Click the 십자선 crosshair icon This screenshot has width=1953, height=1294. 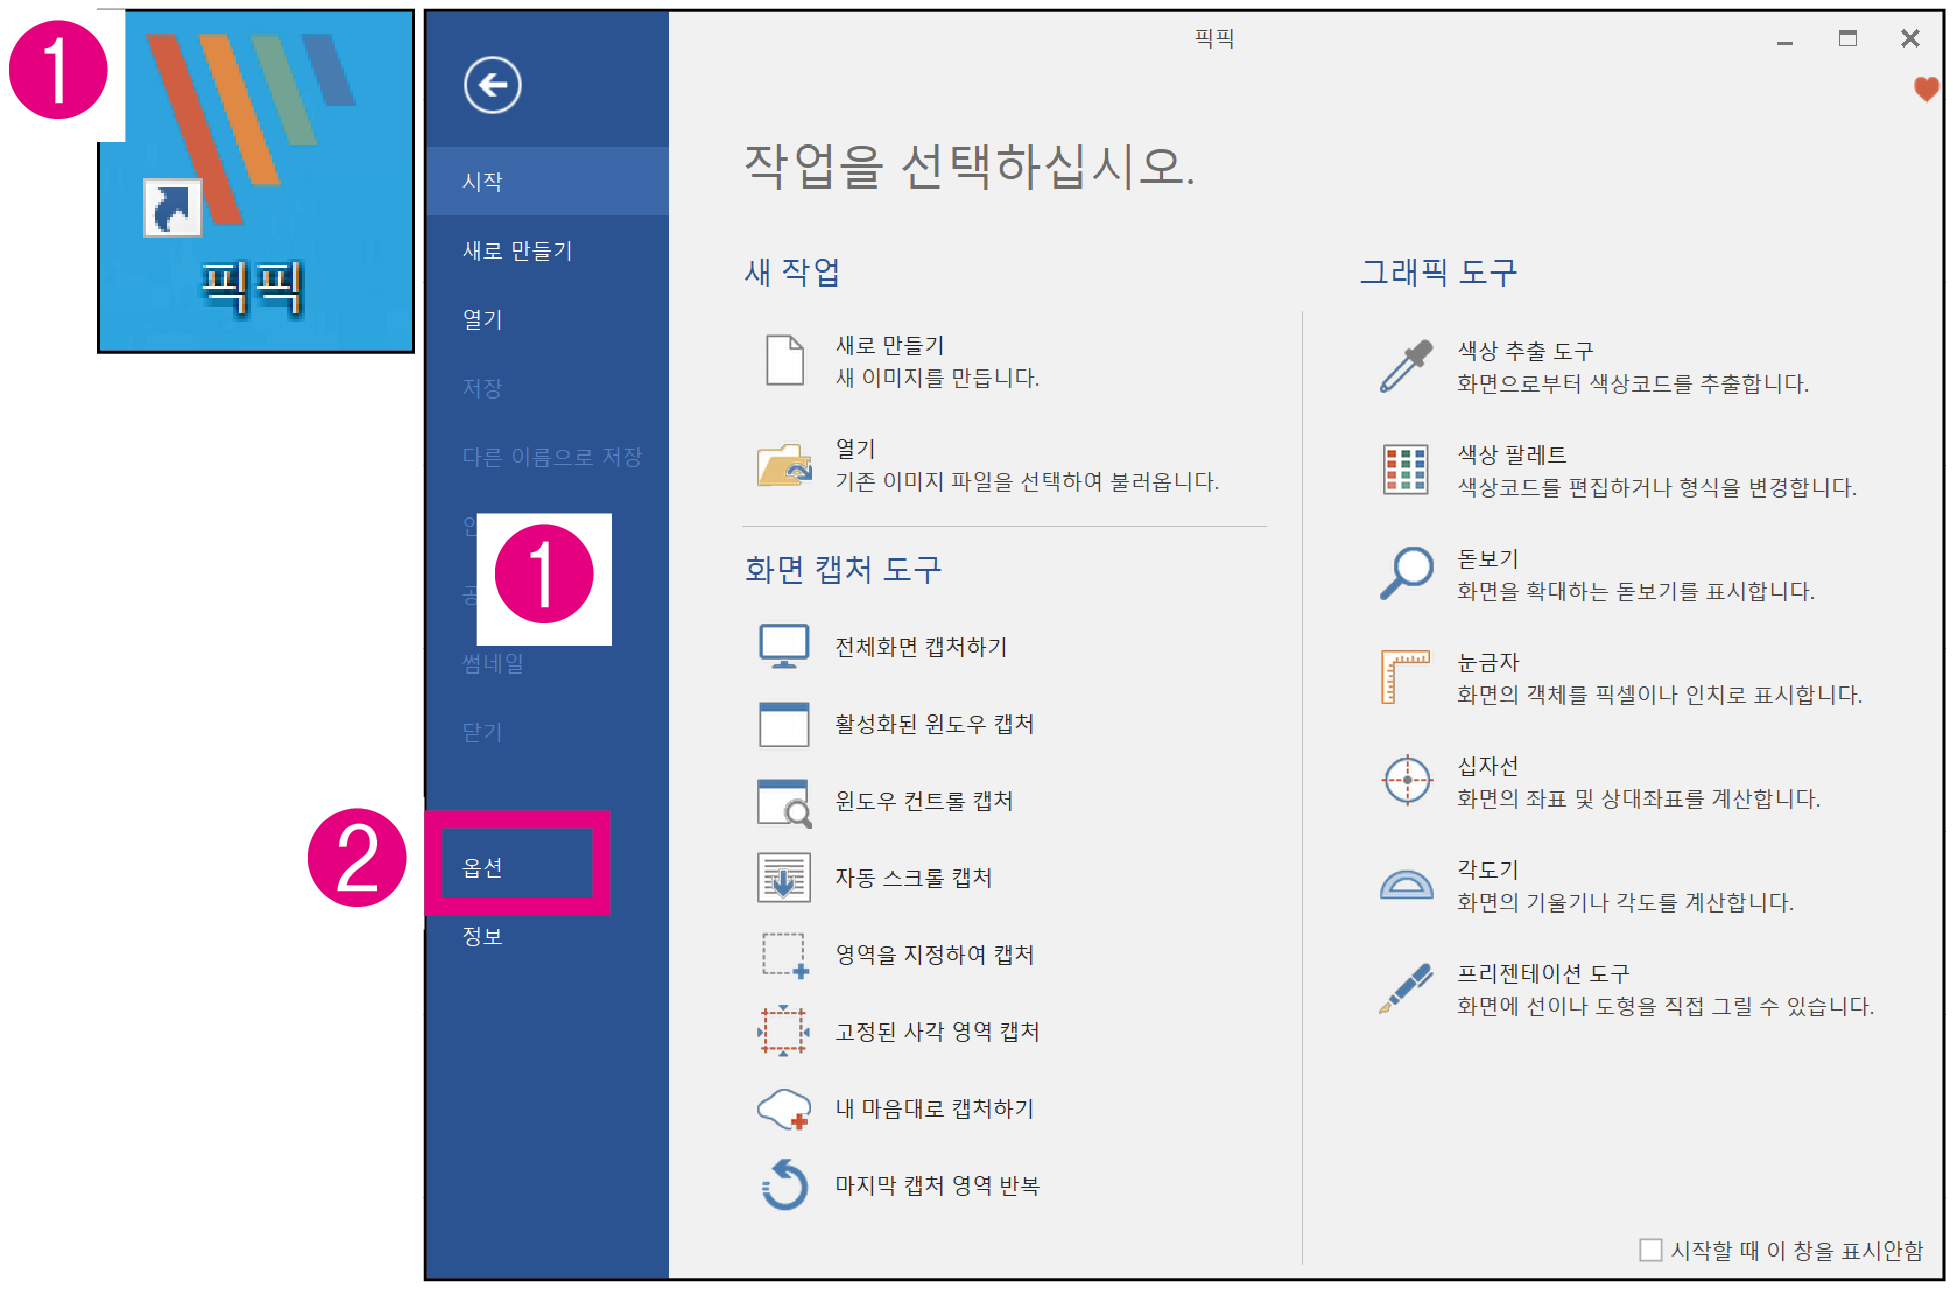pos(1407,780)
